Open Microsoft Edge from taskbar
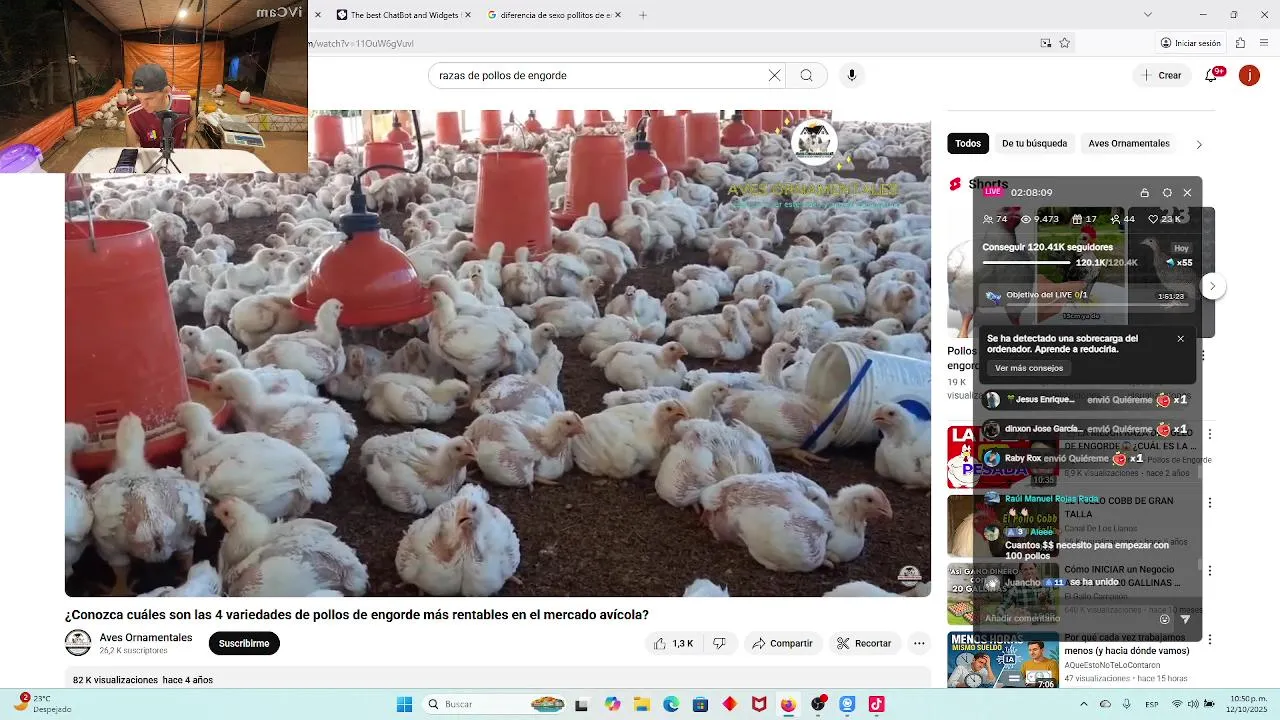 pyautogui.click(x=671, y=704)
